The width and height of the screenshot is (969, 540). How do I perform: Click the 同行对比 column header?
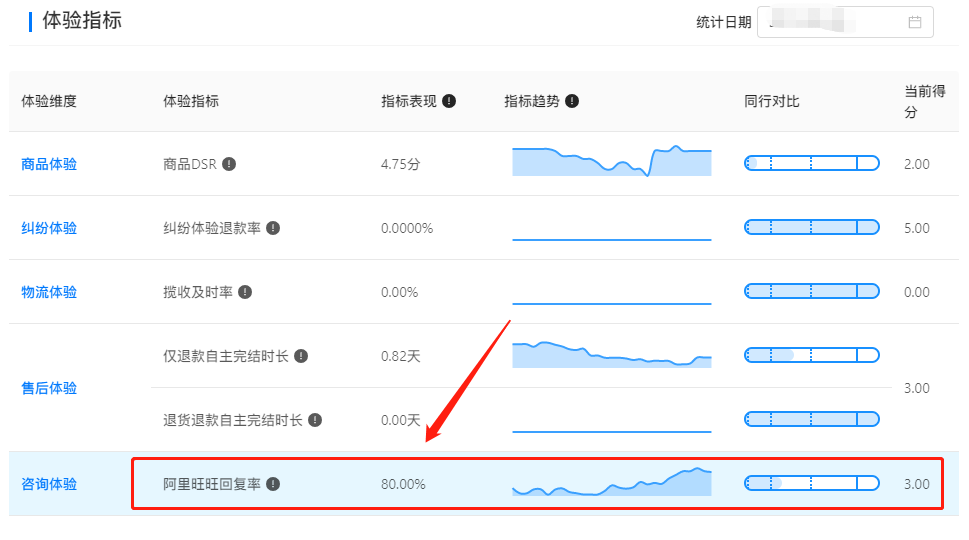click(x=772, y=101)
